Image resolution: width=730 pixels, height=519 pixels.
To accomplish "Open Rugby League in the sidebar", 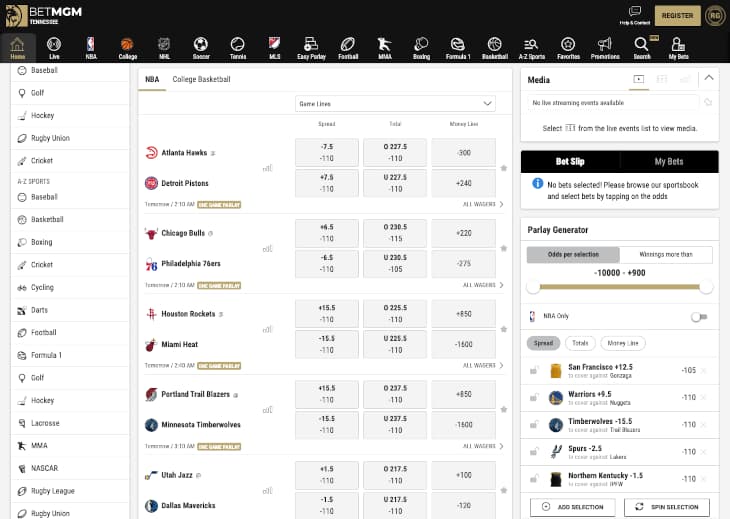I will [x=70, y=491].
